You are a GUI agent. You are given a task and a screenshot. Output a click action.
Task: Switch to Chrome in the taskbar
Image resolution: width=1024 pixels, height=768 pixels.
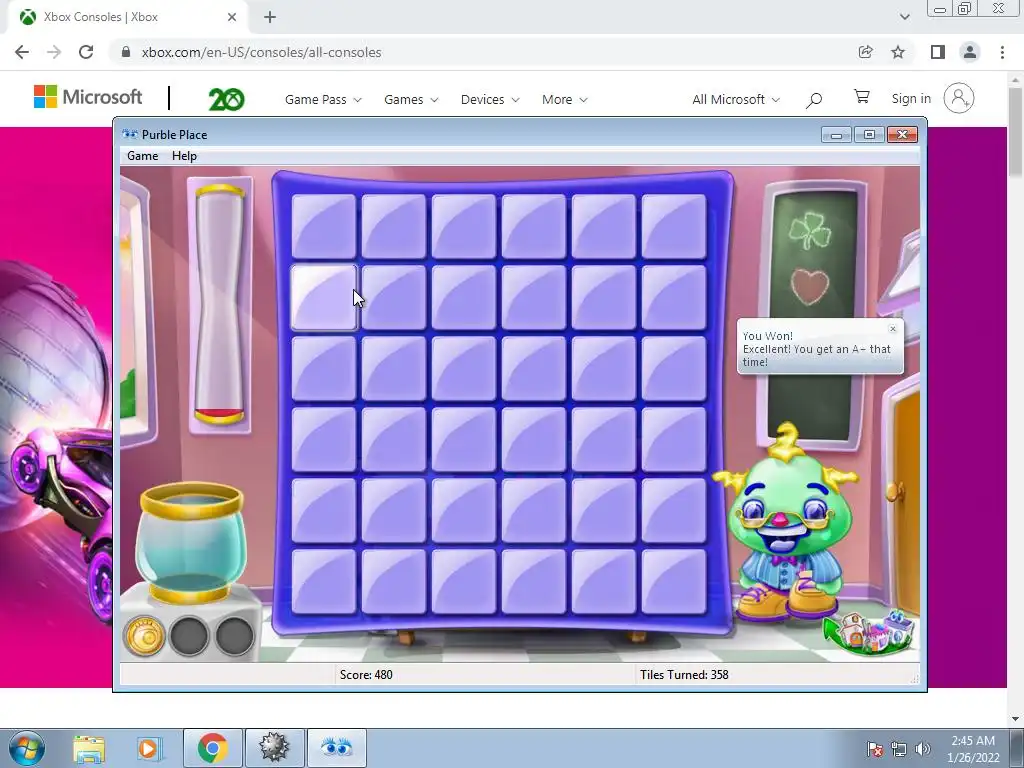212,748
